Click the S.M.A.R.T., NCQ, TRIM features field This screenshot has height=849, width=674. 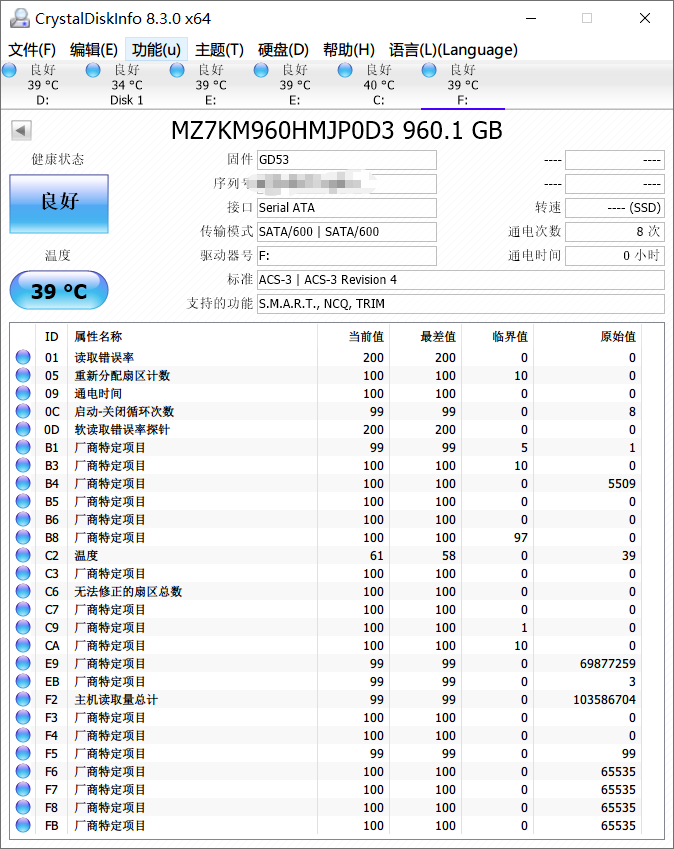click(461, 304)
